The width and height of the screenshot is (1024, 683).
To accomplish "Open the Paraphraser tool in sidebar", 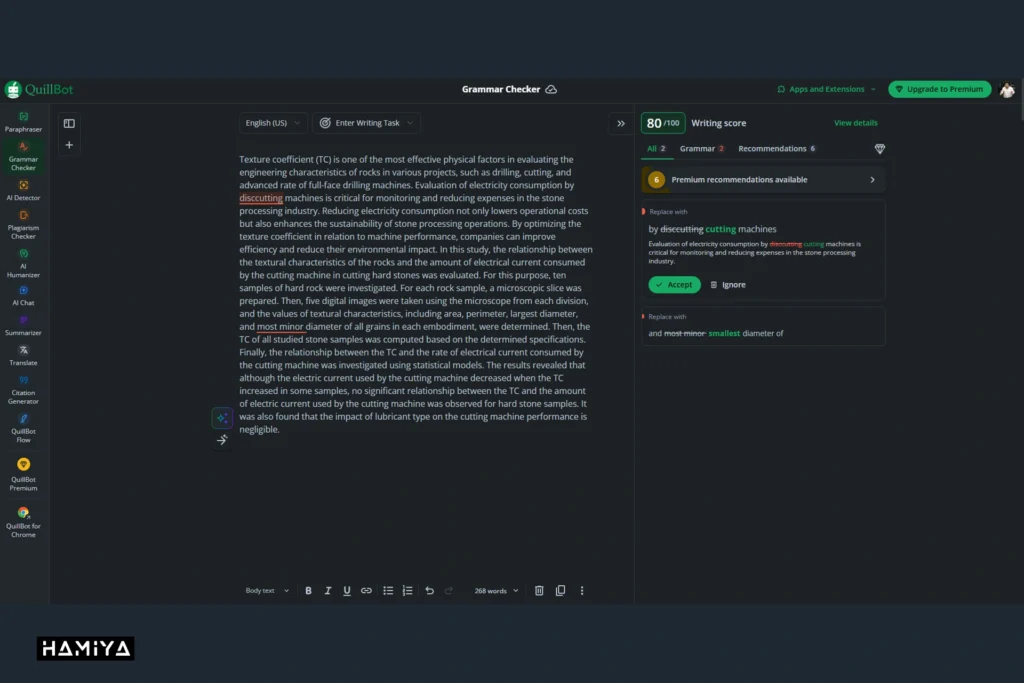I will (x=23, y=121).
